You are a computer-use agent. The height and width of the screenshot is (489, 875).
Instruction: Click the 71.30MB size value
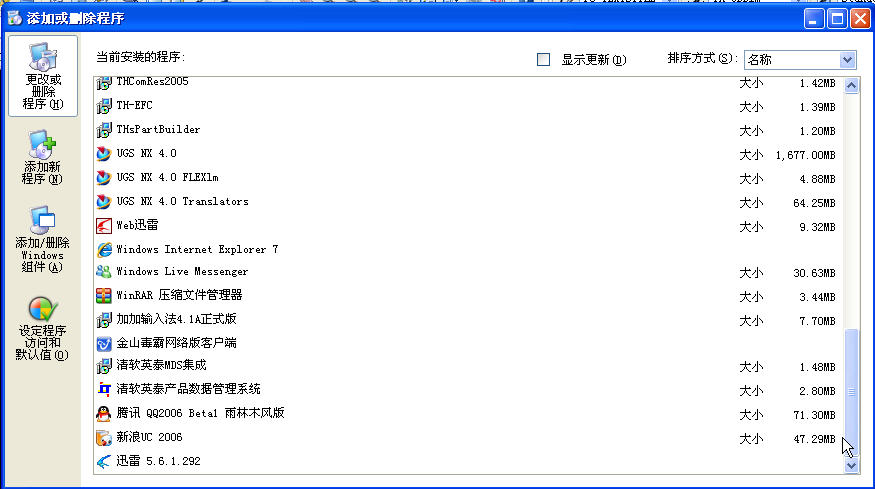coord(814,415)
